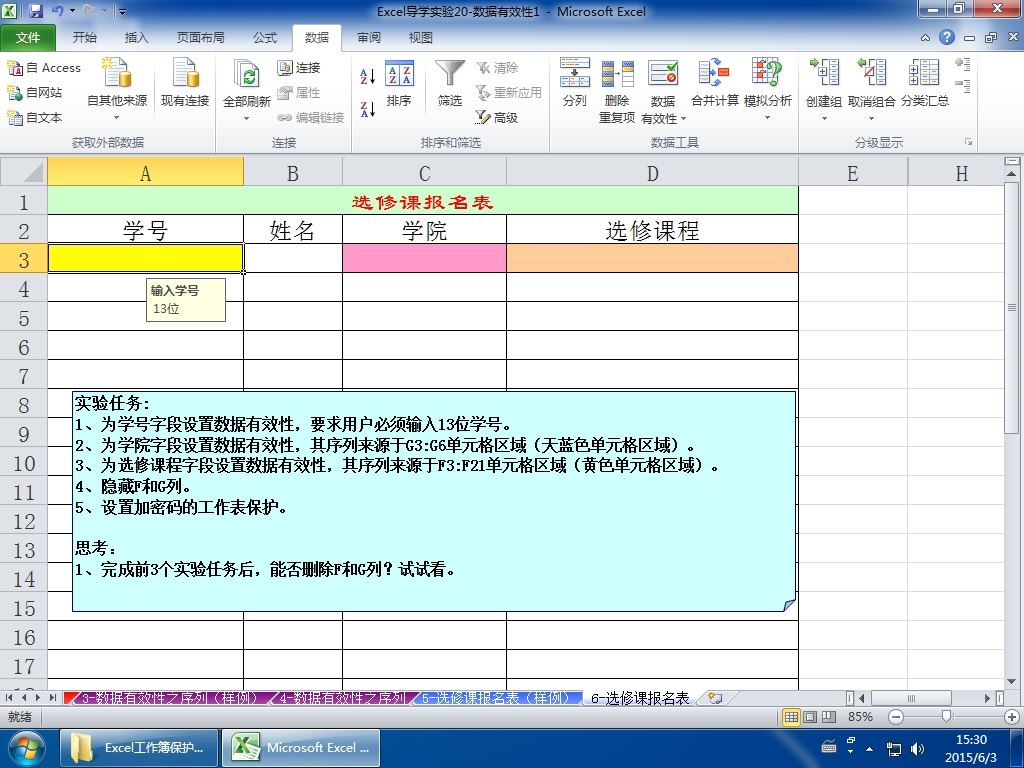This screenshot has width=1024, height=768.
Task: Click the Show Detail outline icon
Action: [963, 64]
